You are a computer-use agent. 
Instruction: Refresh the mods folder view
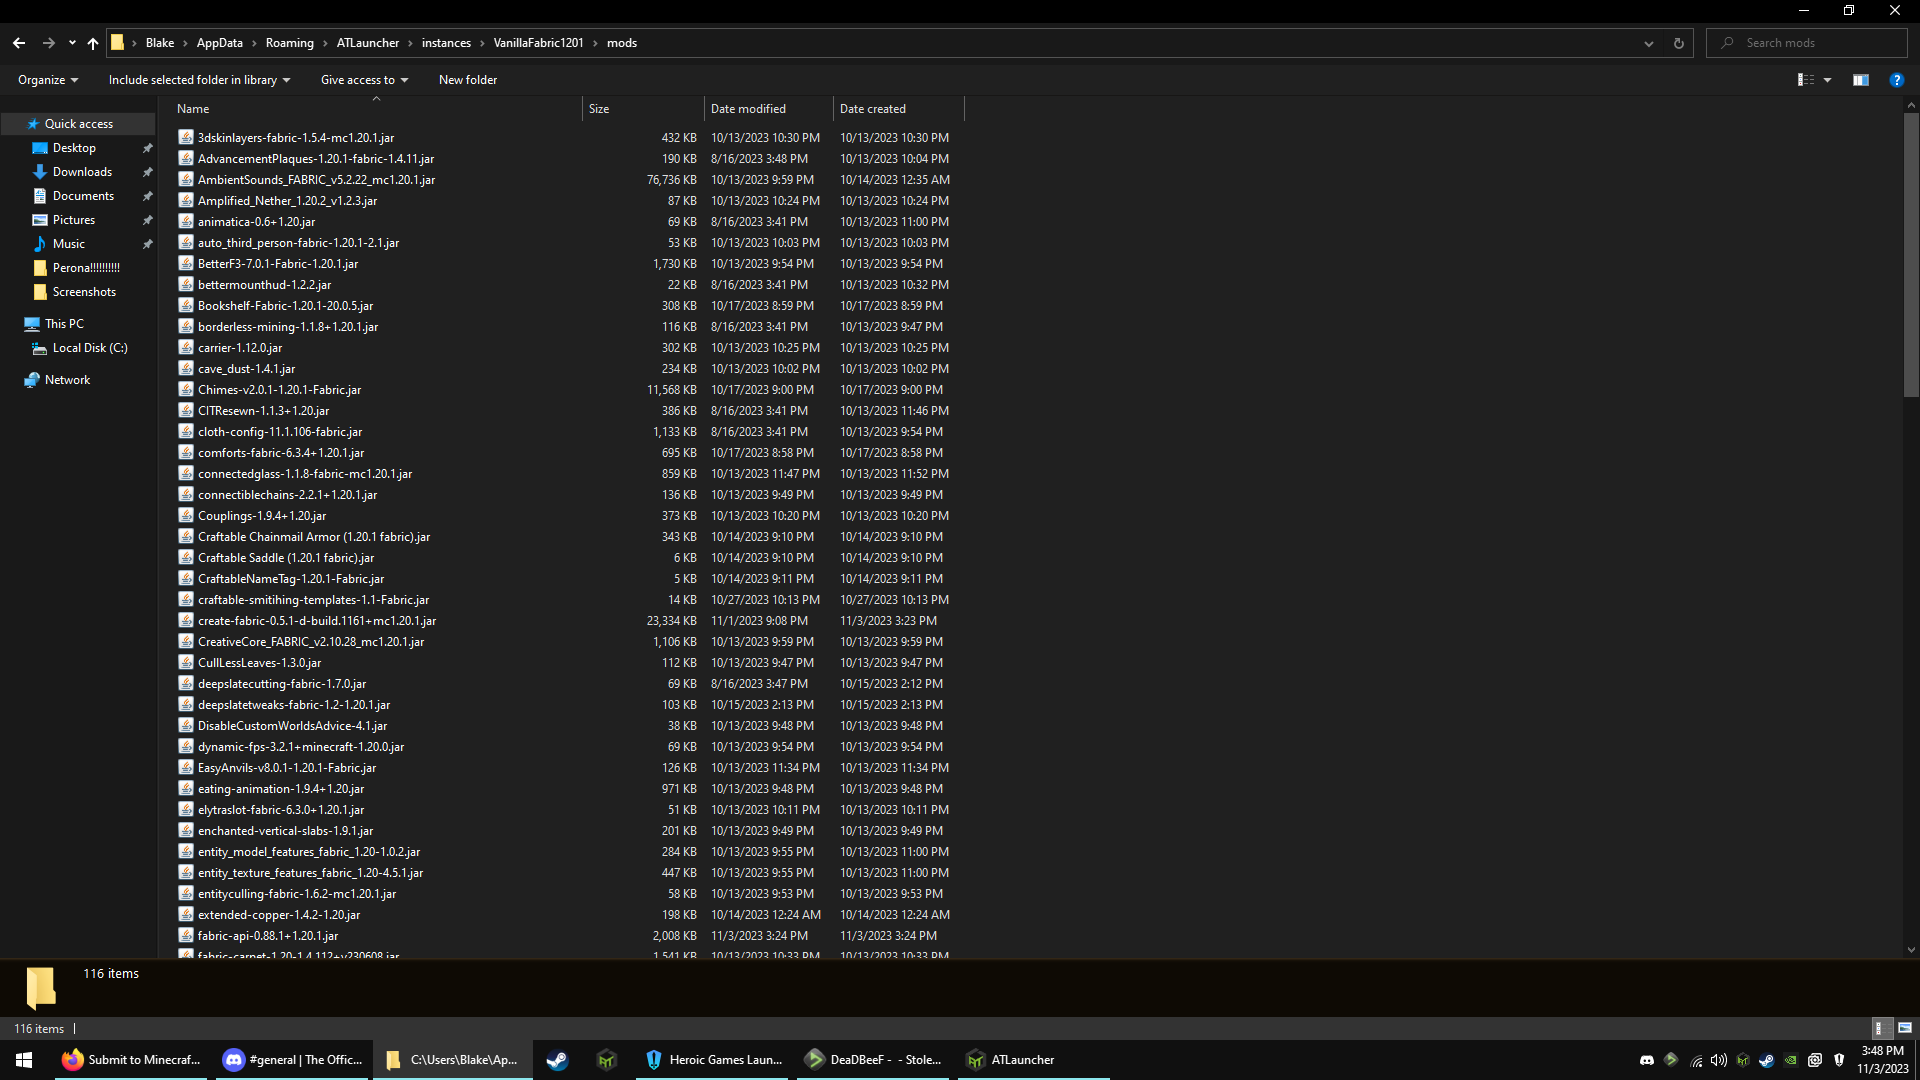1679,43
